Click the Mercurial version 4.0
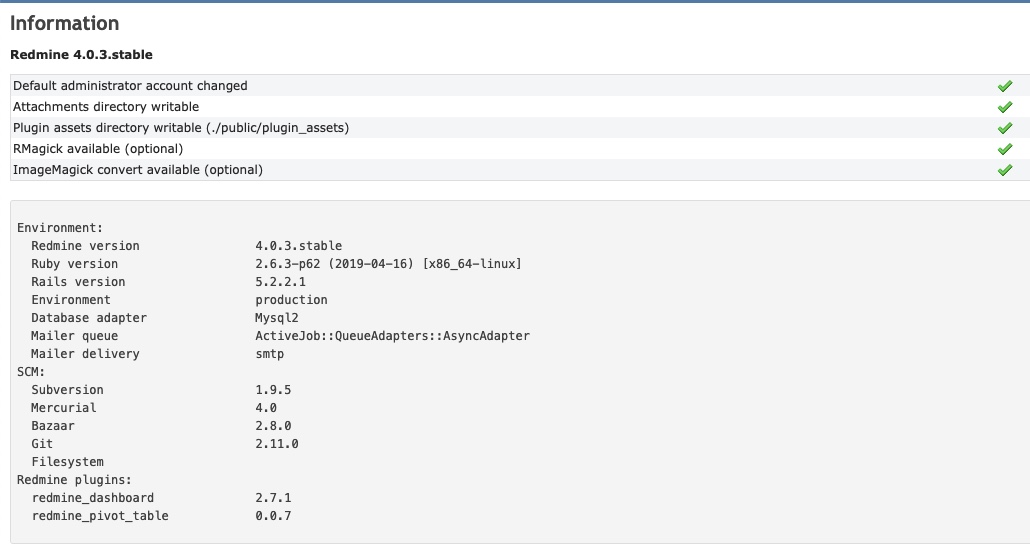Viewport: 1030px width, 548px height. click(266, 408)
